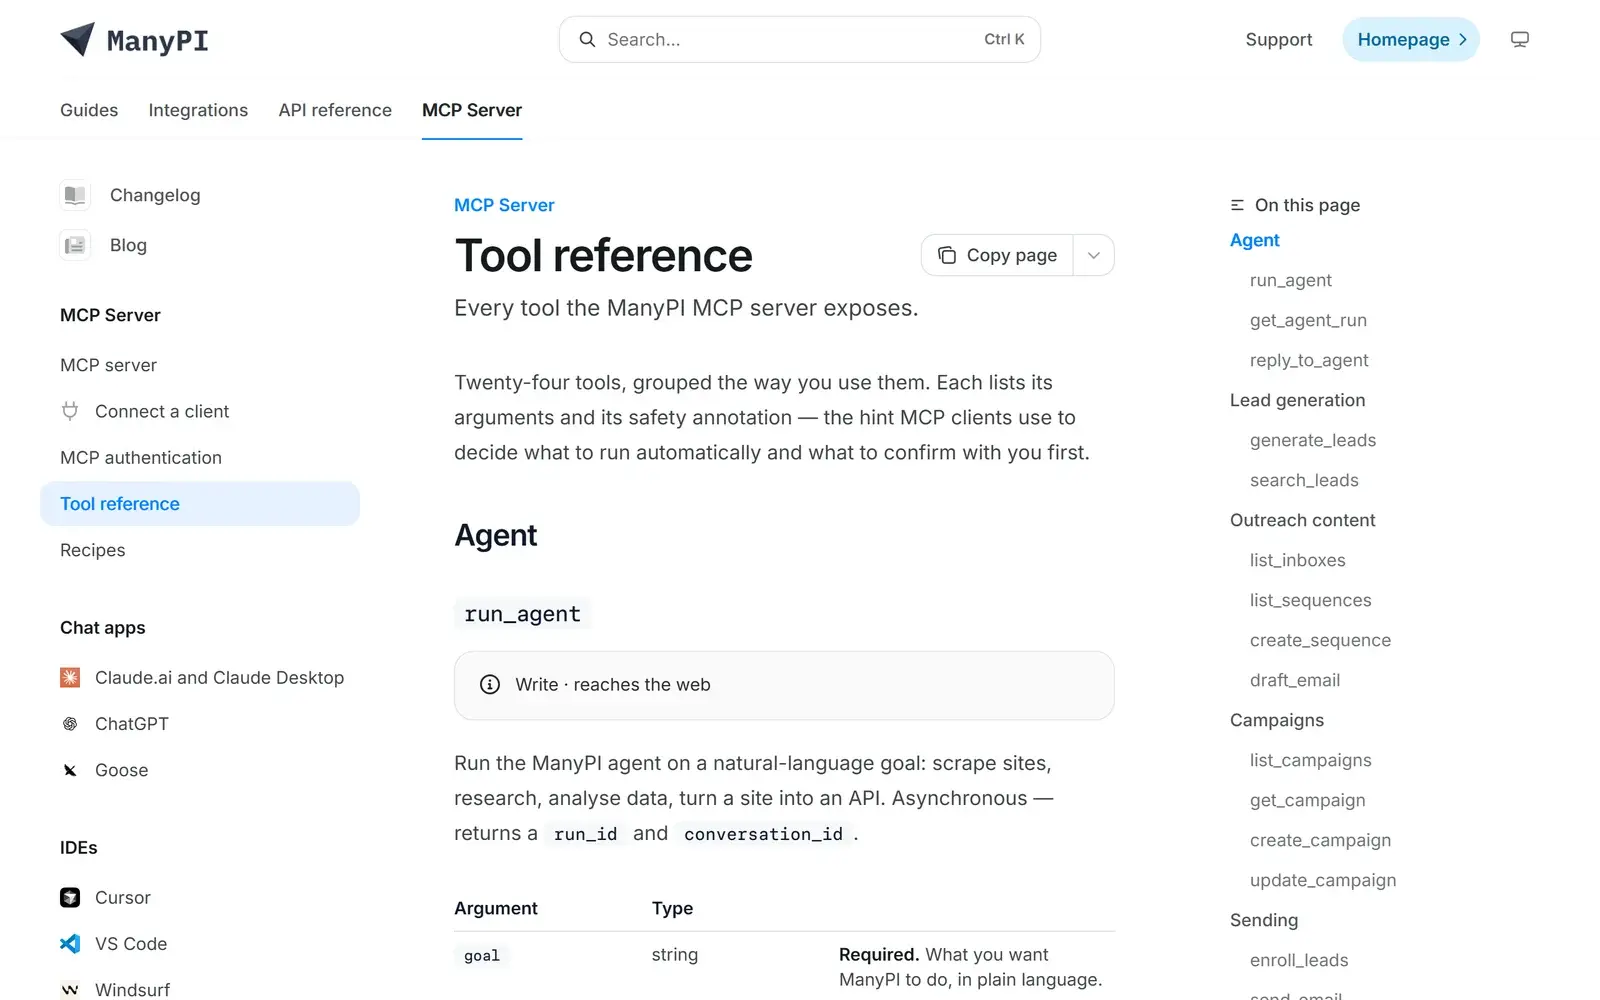The height and width of the screenshot is (1000, 1600).
Task: Click the Homepage button
Action: click(1411, 39)
